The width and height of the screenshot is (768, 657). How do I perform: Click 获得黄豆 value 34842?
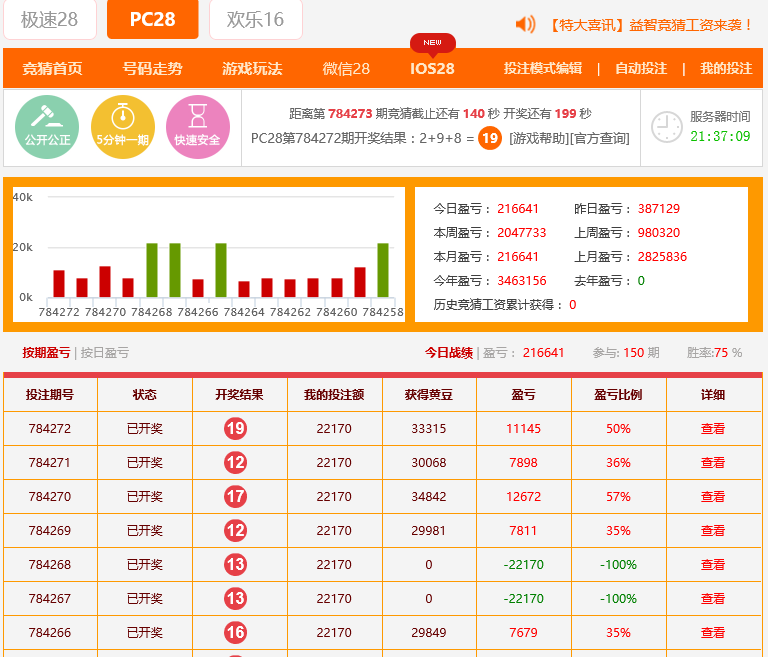coord(429,497)
